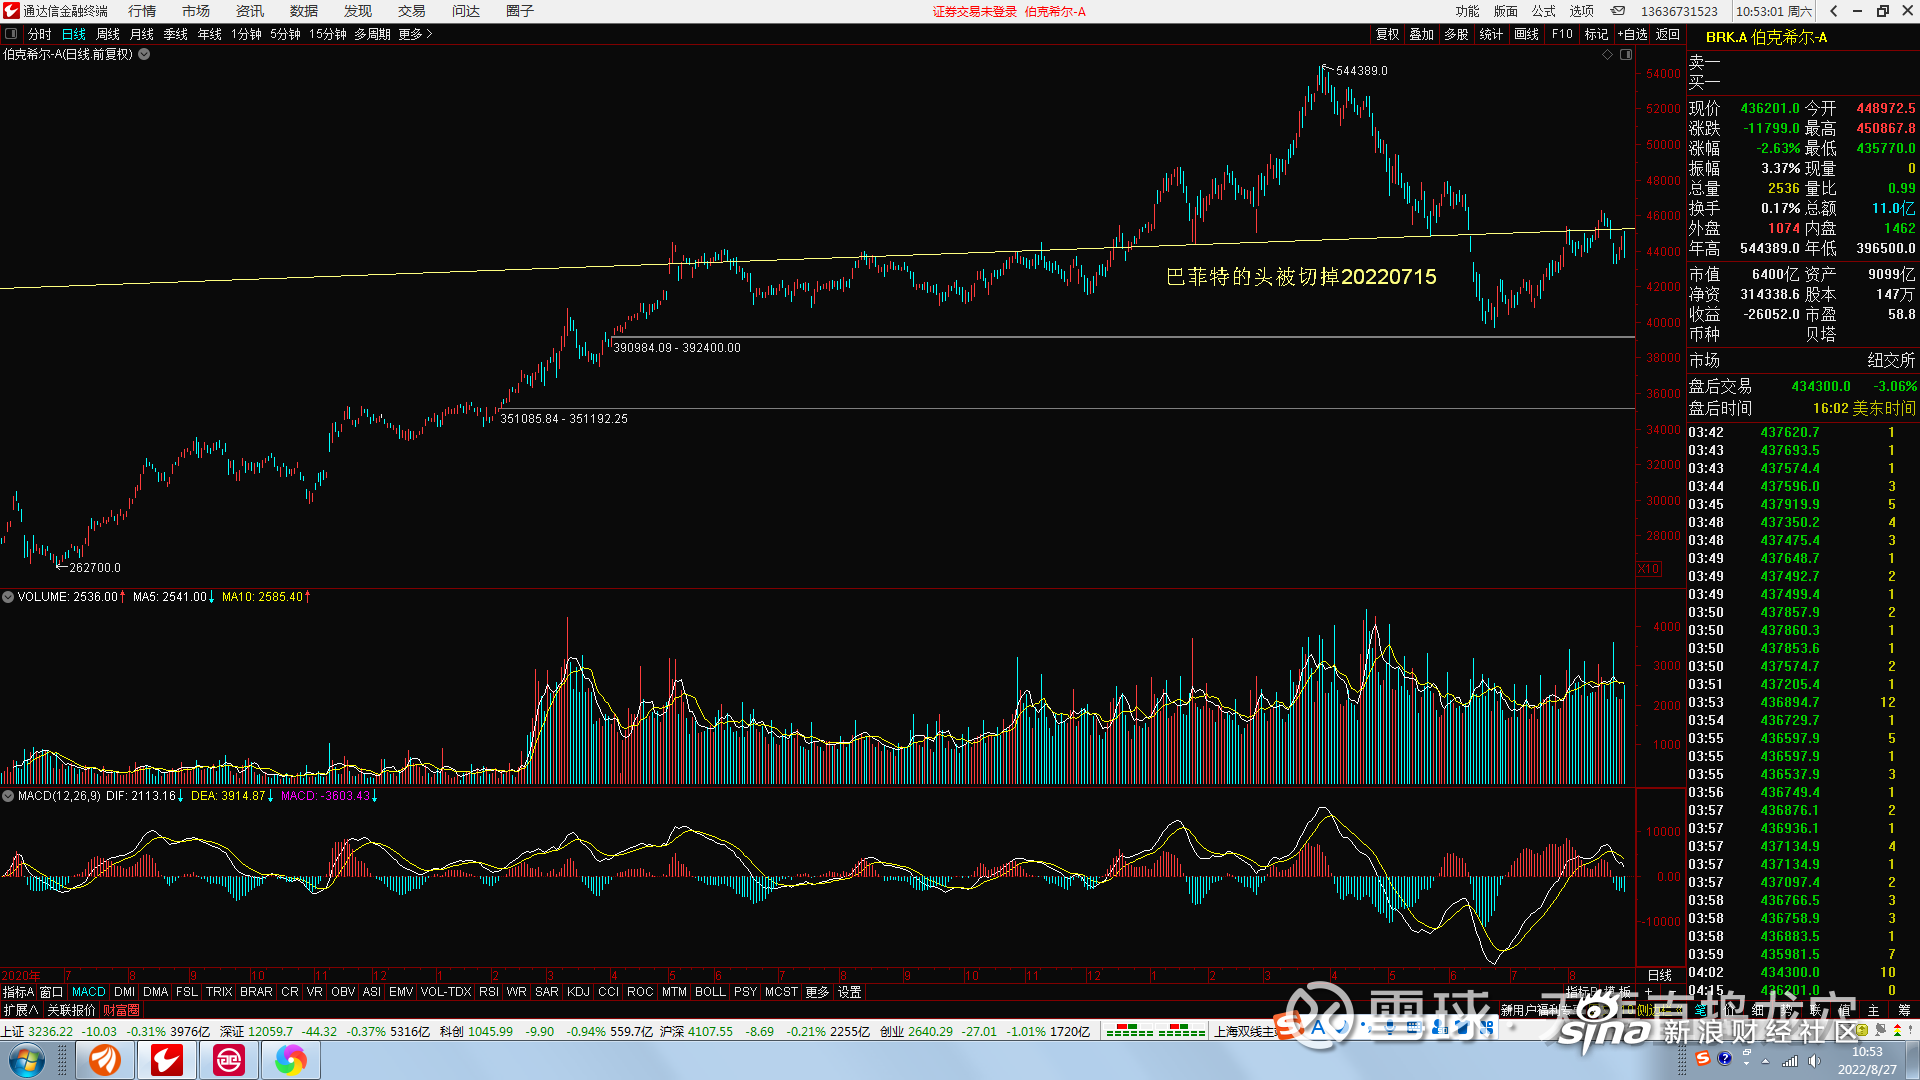Image resolution: width=1920 pixels, height=1080 pixels.
Task: Click the plus zoom icon below 日线 label
Action: (1648, 992)
